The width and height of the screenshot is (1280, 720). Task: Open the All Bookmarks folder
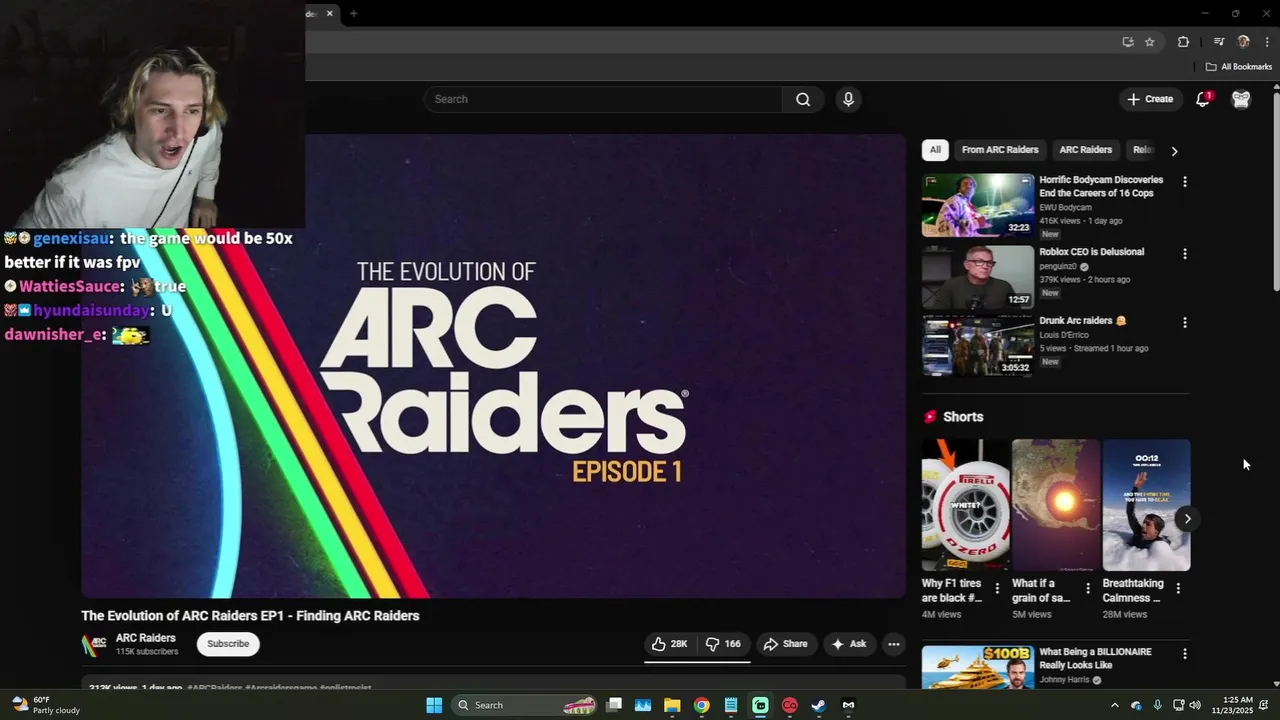point(1238,67)
